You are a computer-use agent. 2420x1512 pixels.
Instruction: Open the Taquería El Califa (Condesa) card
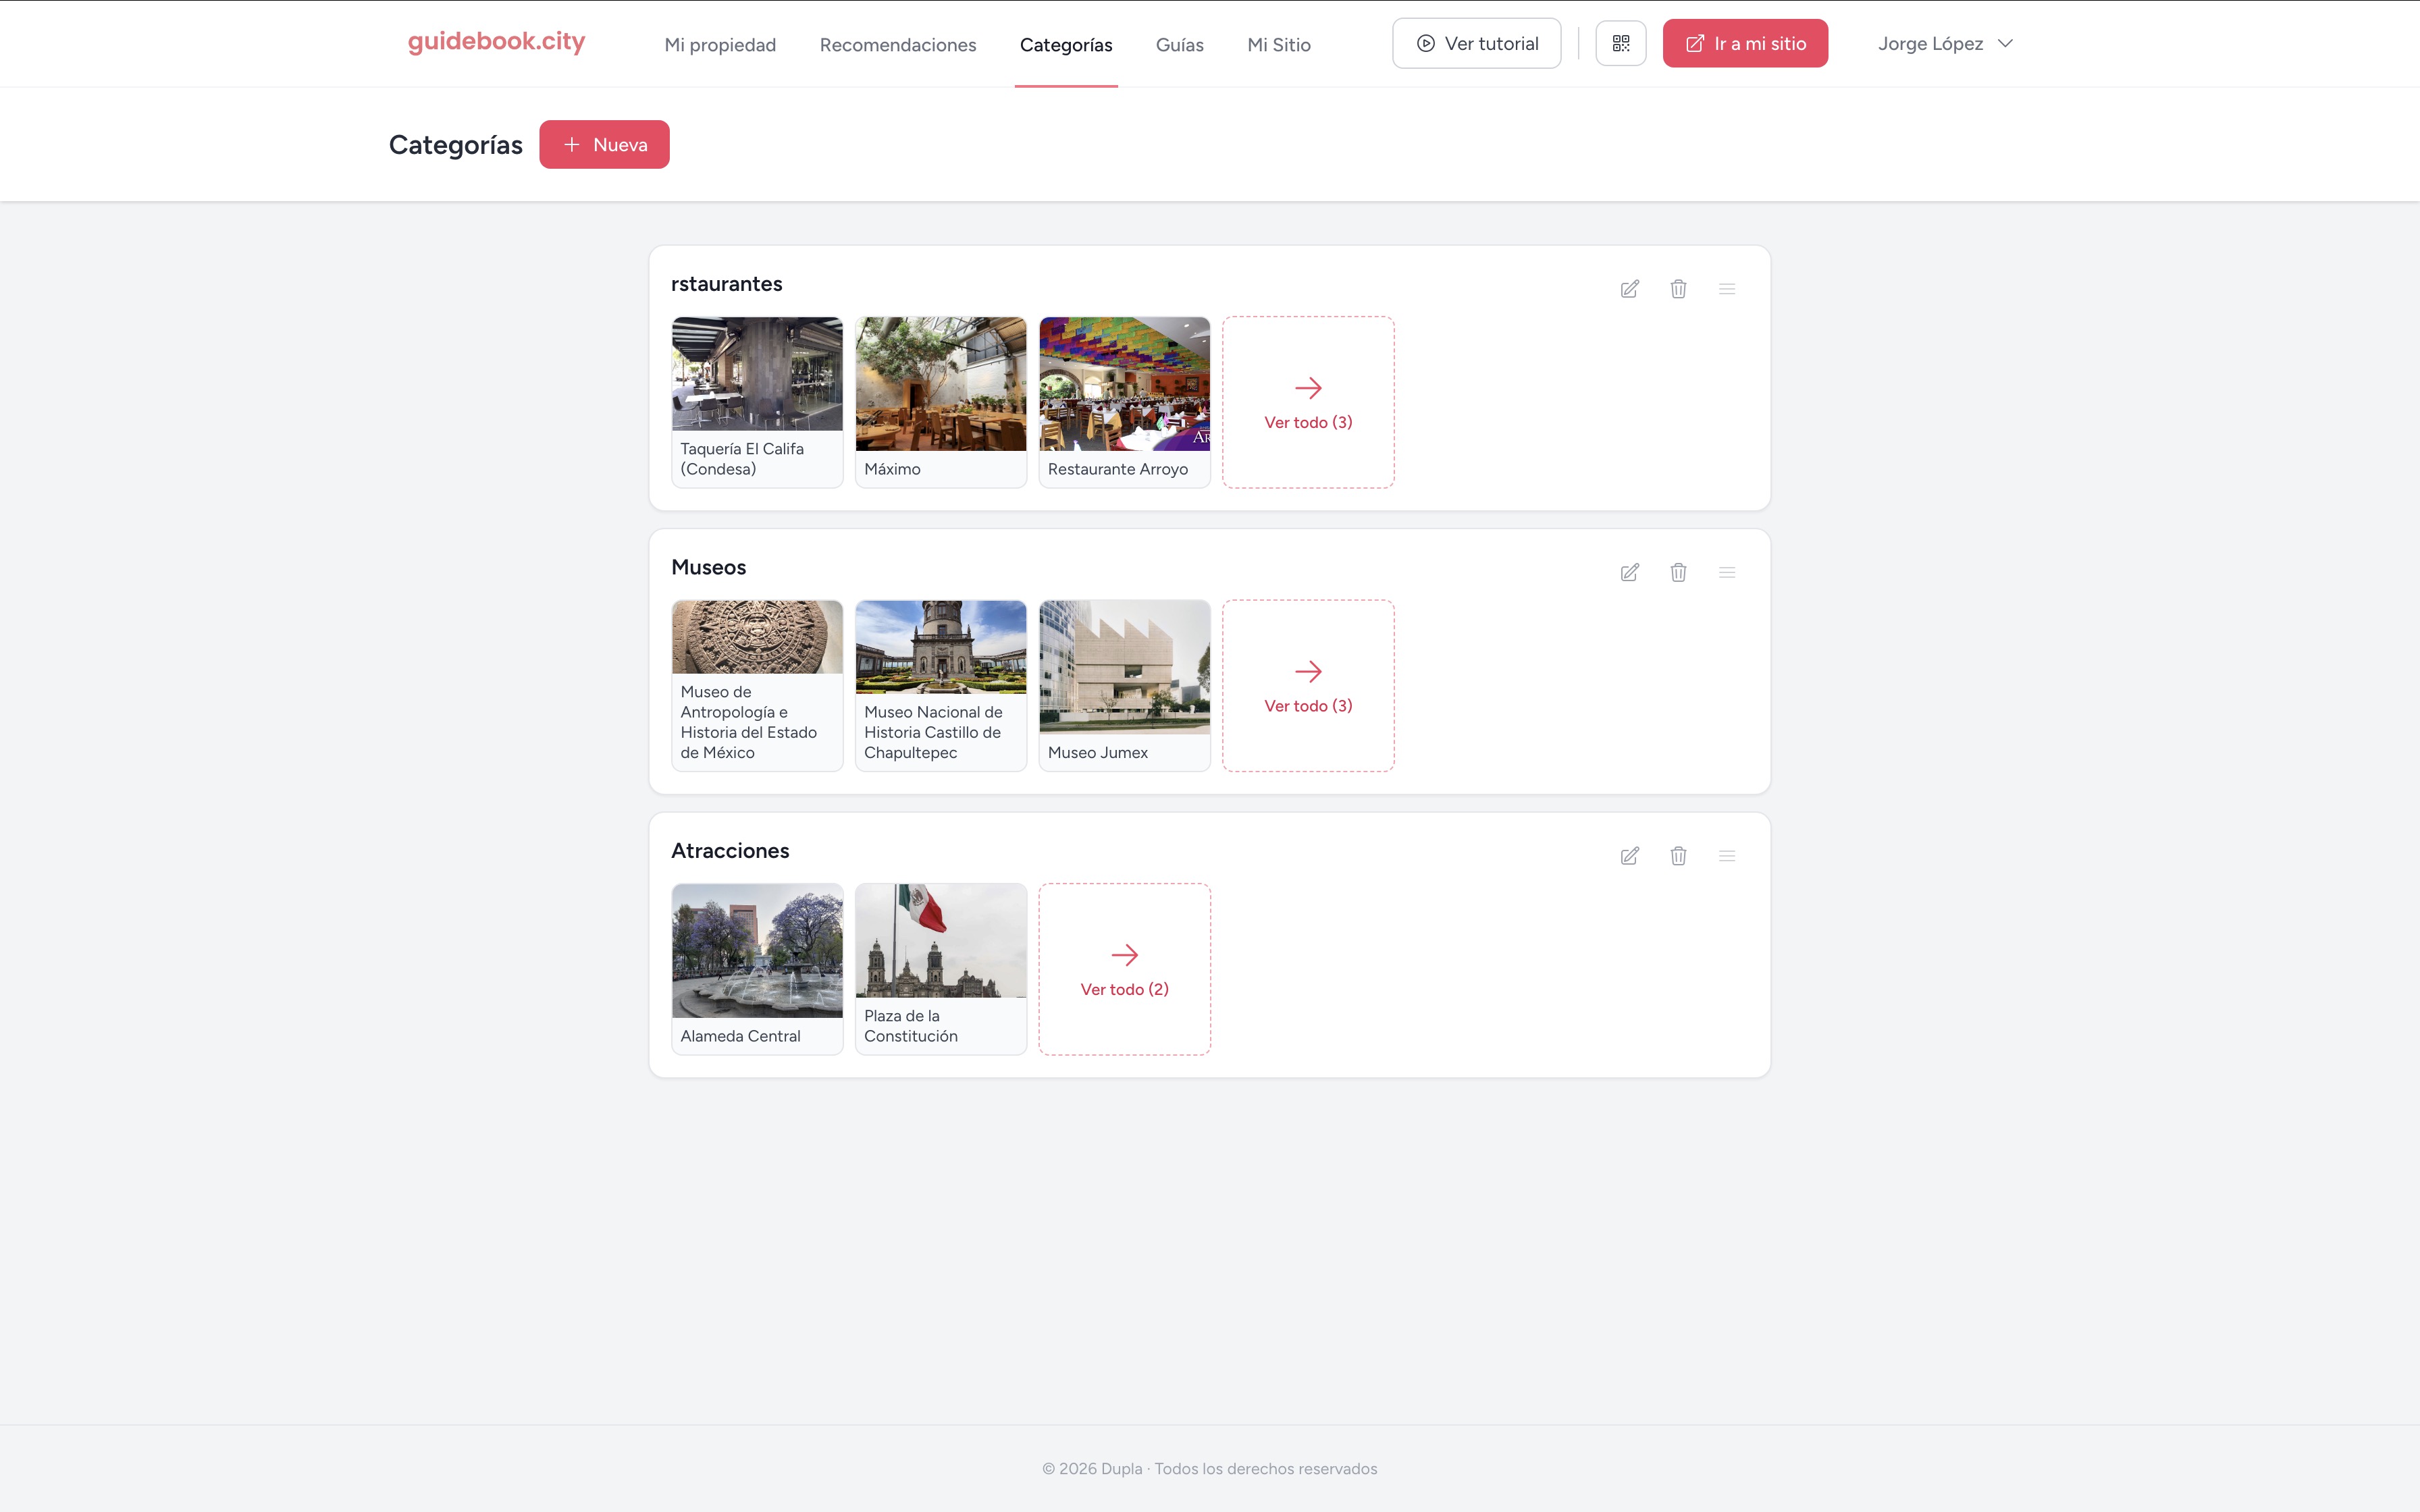[757, 403]
